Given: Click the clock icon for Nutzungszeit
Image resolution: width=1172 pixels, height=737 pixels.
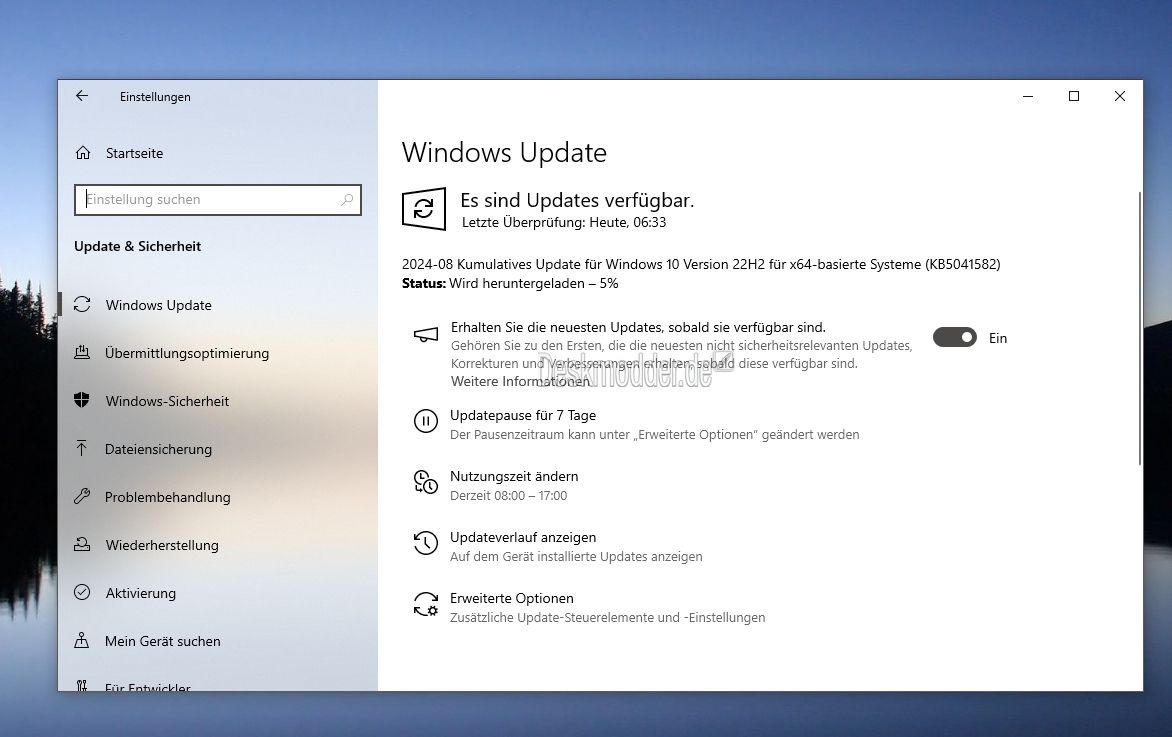Looking at the screenshot, I should pyautogui.click(x=426, y=482).
